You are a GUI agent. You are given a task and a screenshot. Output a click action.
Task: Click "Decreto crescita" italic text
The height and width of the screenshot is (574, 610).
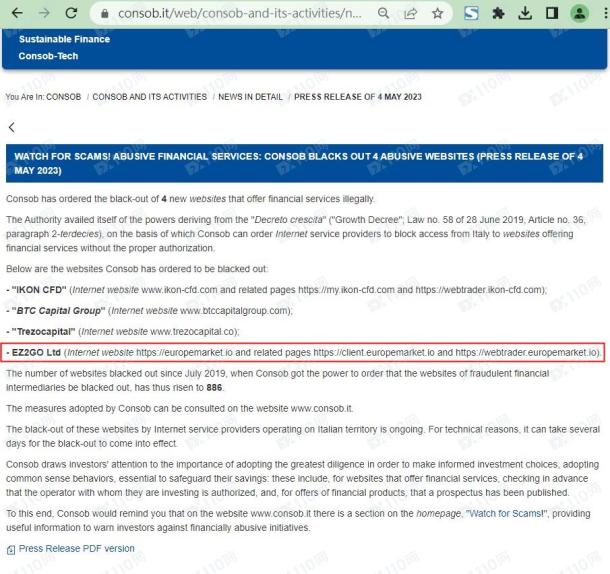288,220
